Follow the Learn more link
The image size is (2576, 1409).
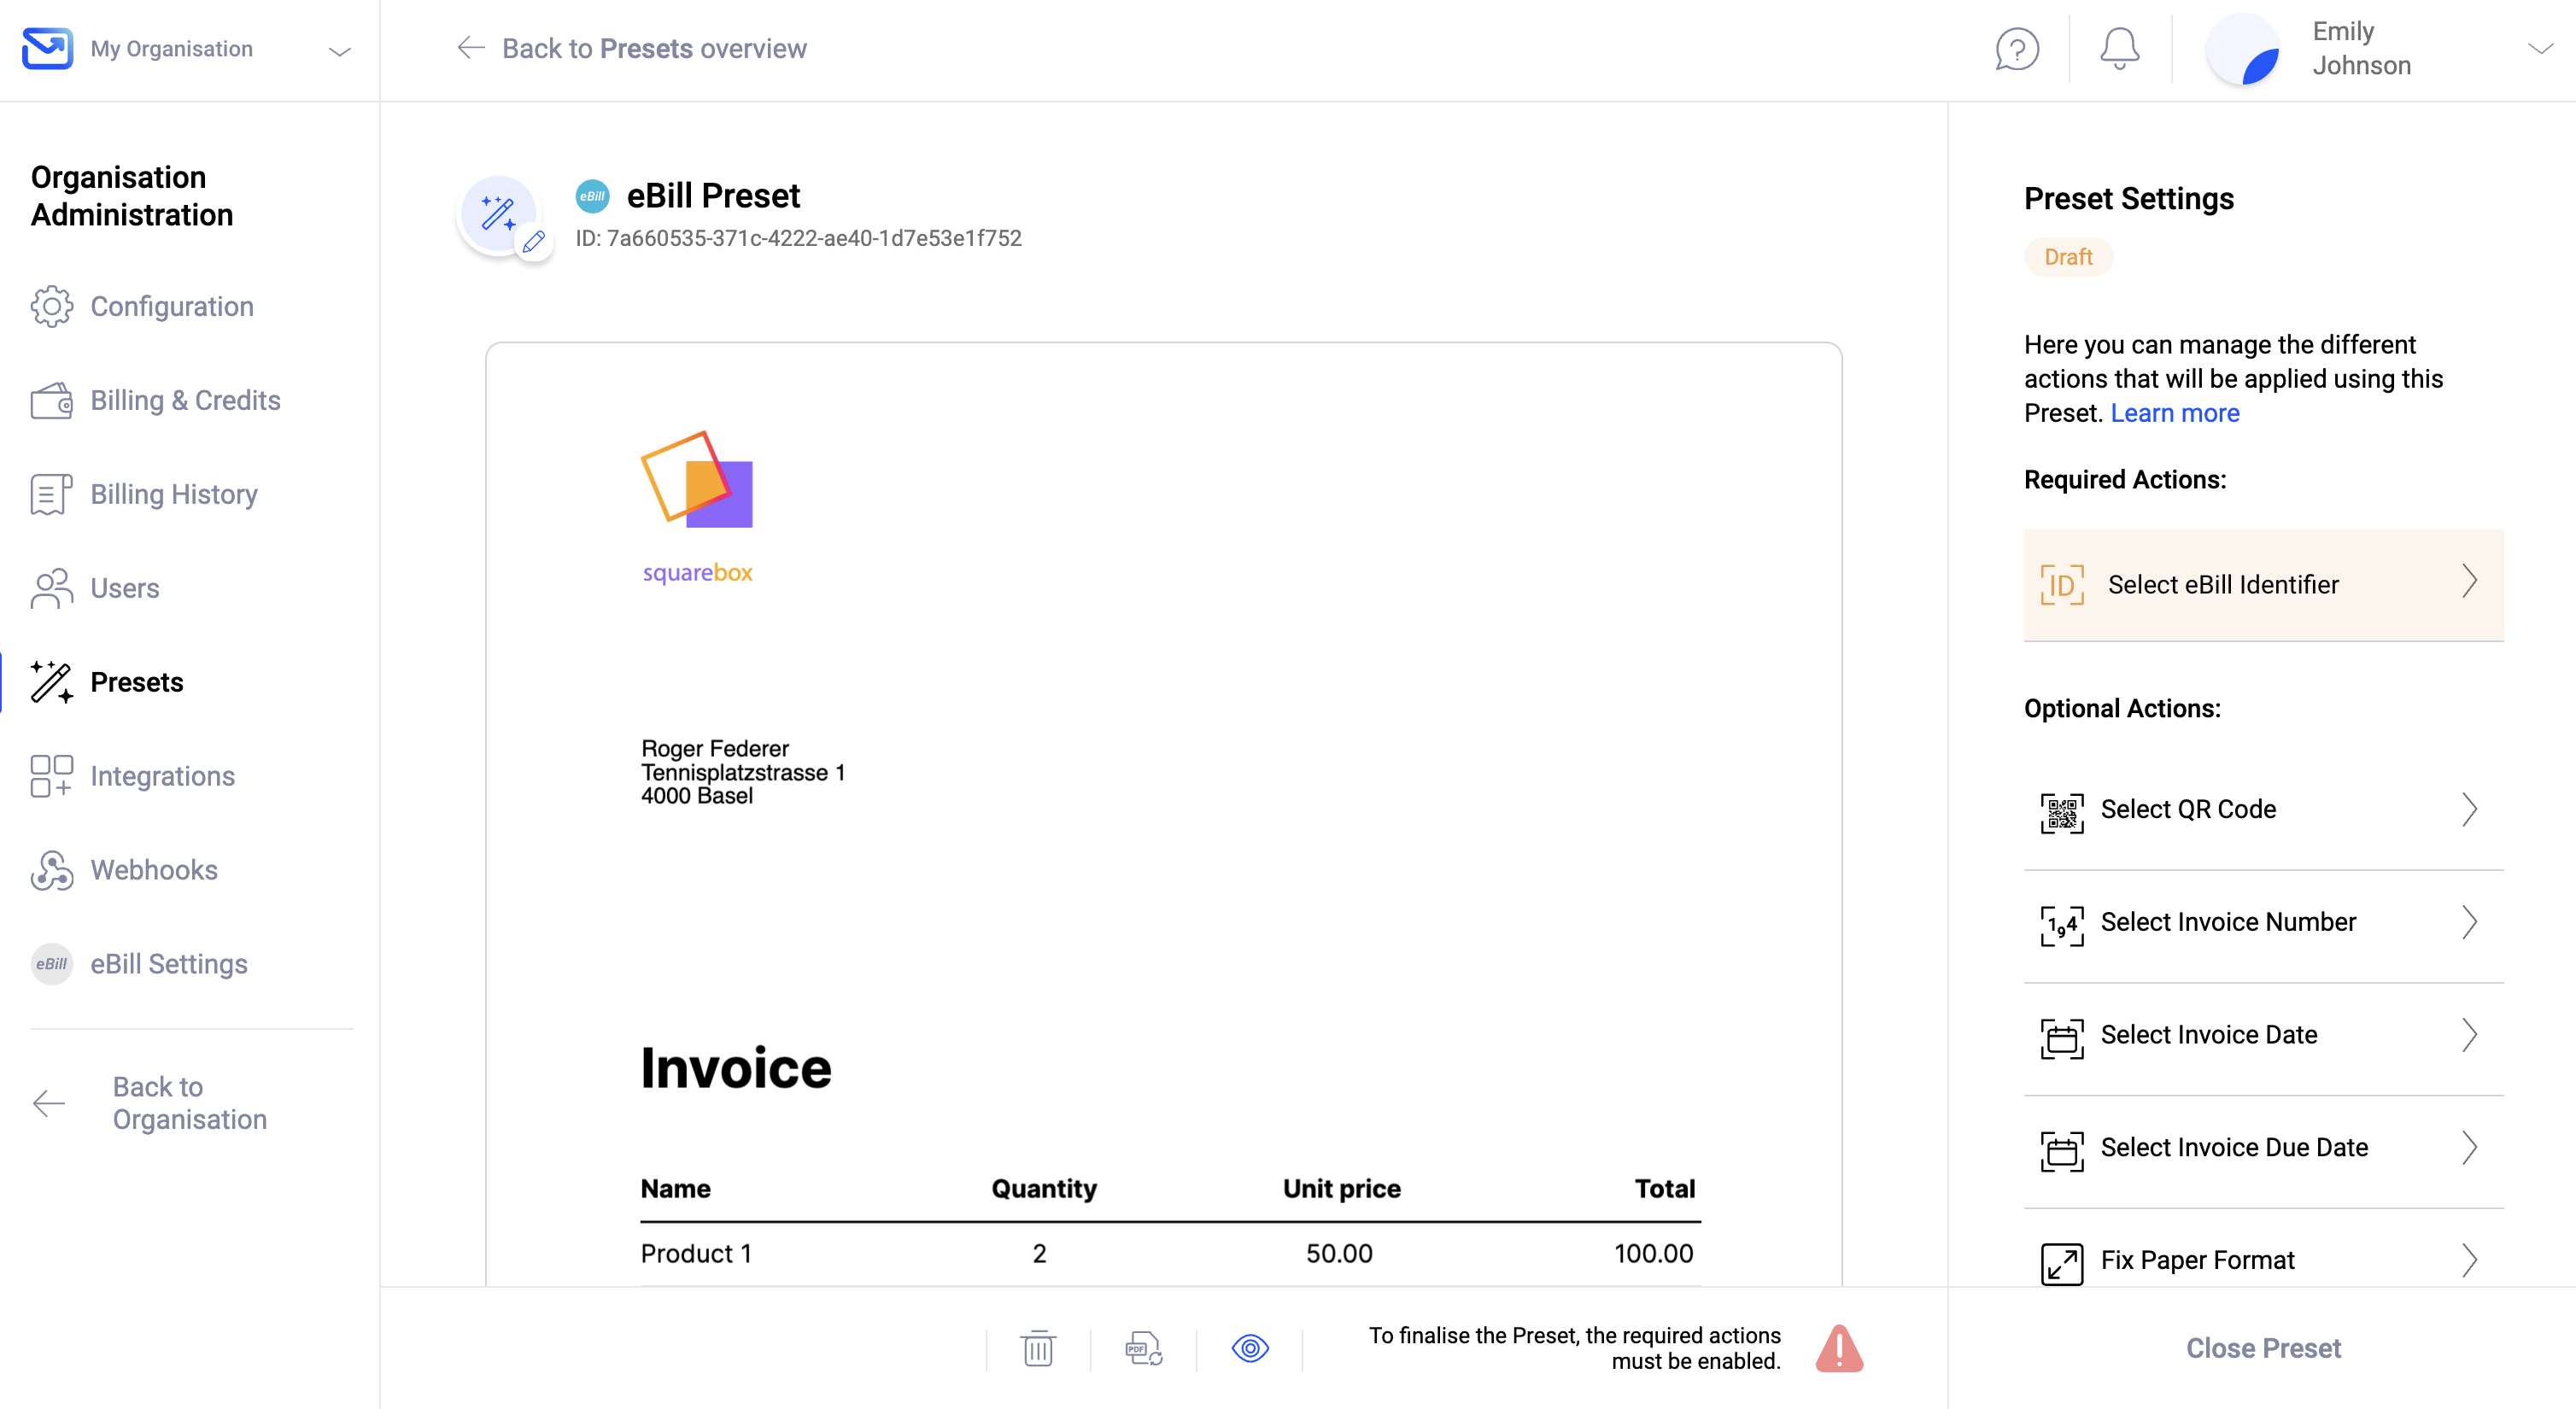2174,413
